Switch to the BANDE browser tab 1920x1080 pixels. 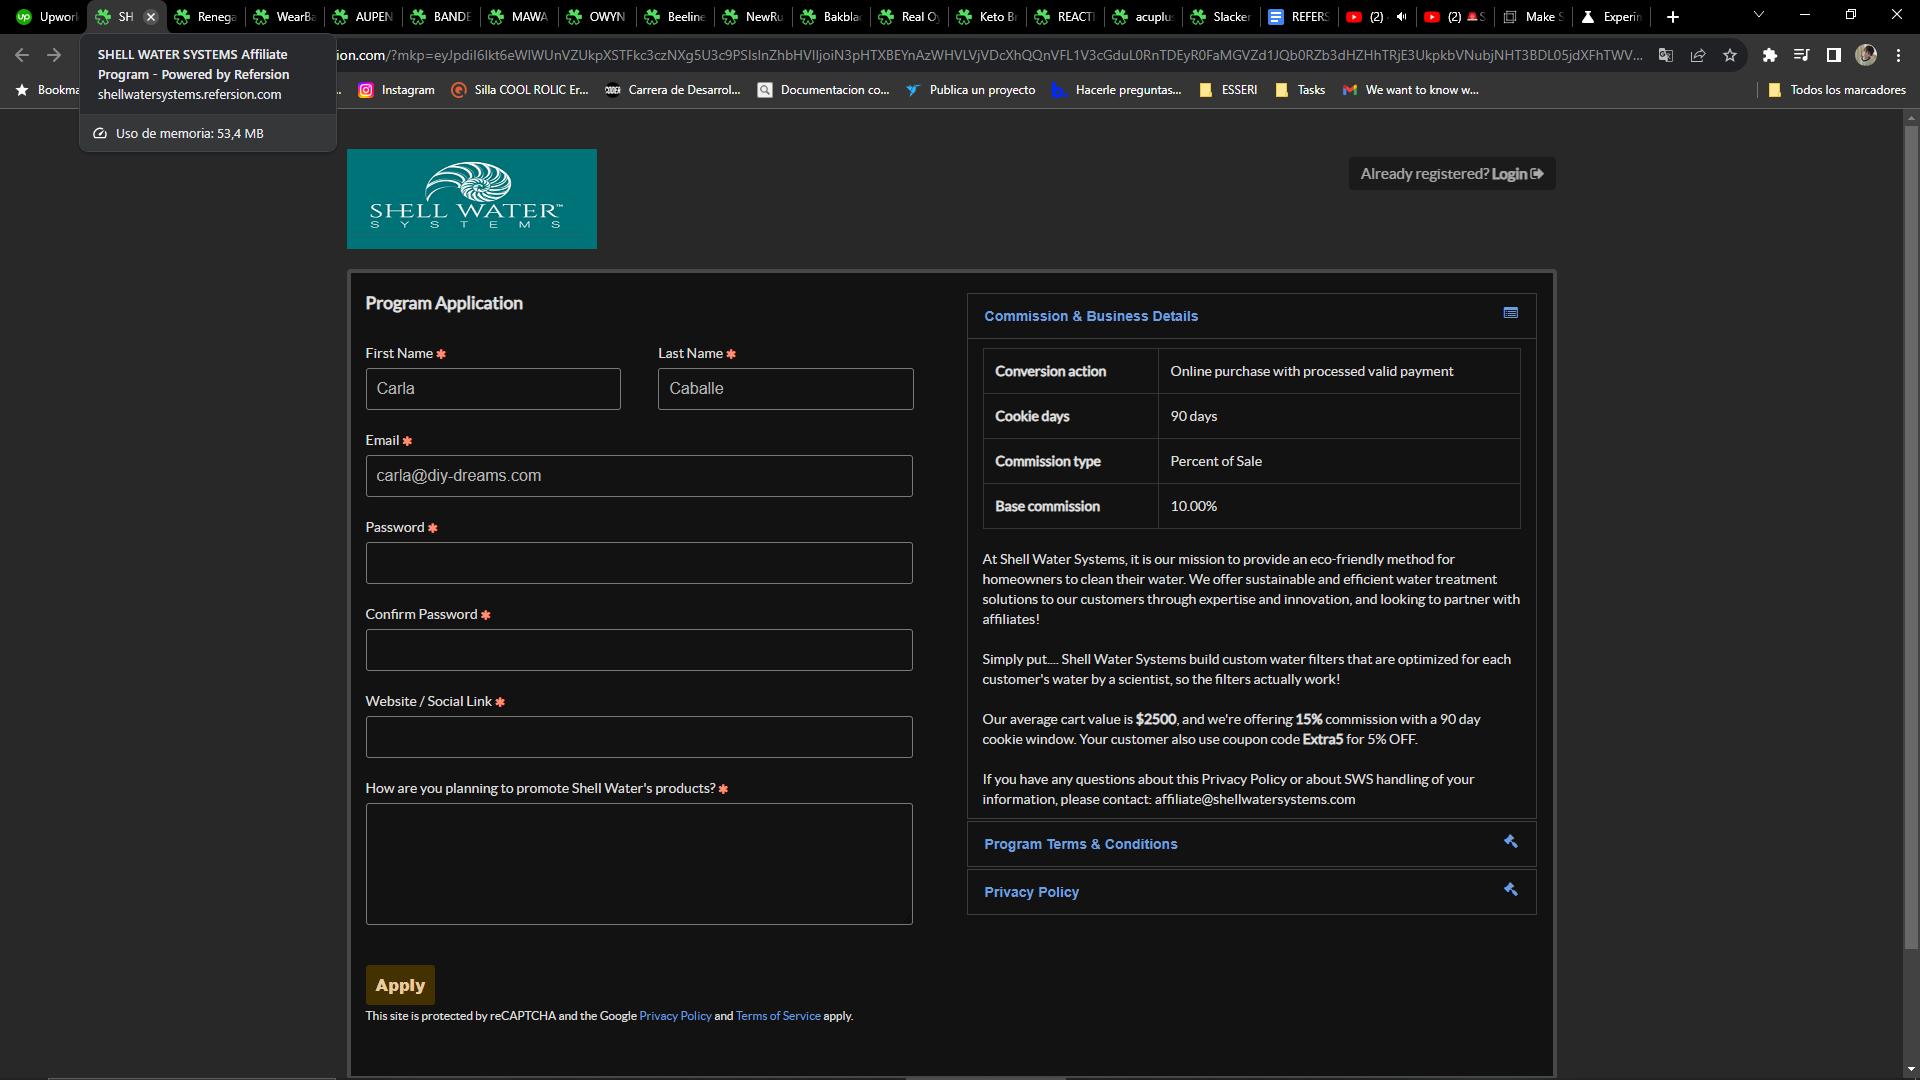(x=442, y=17)
